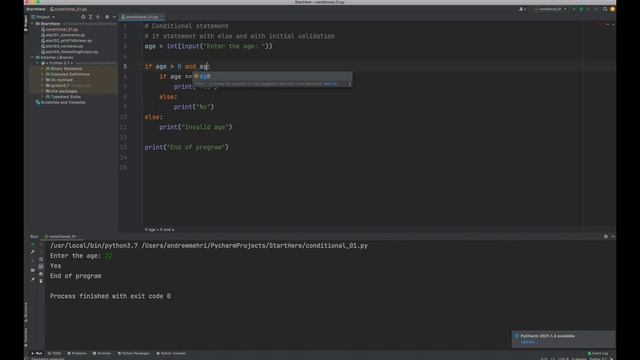
Task: Click the green Debug bug icon in the top toolbar
Action: 581,9
